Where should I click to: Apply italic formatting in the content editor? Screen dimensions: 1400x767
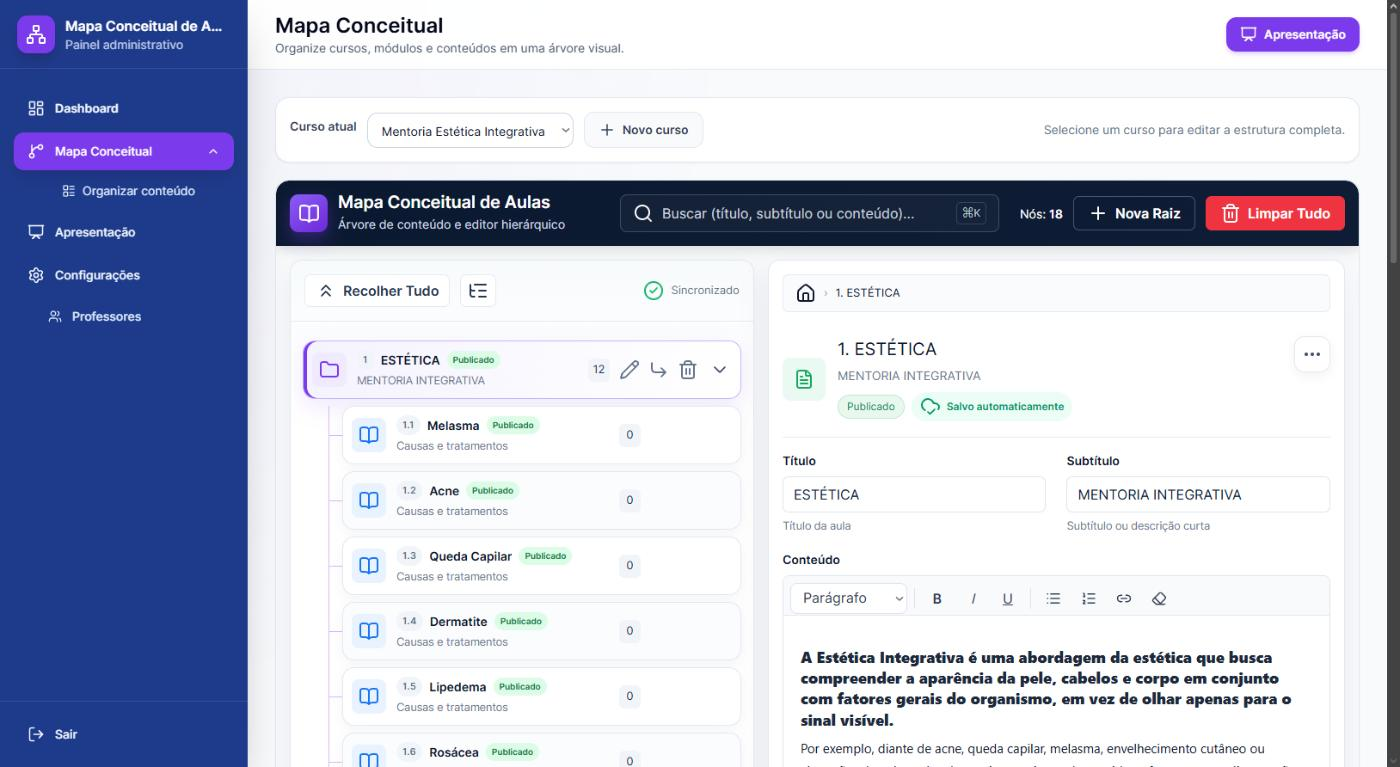(x=972, y=599)
